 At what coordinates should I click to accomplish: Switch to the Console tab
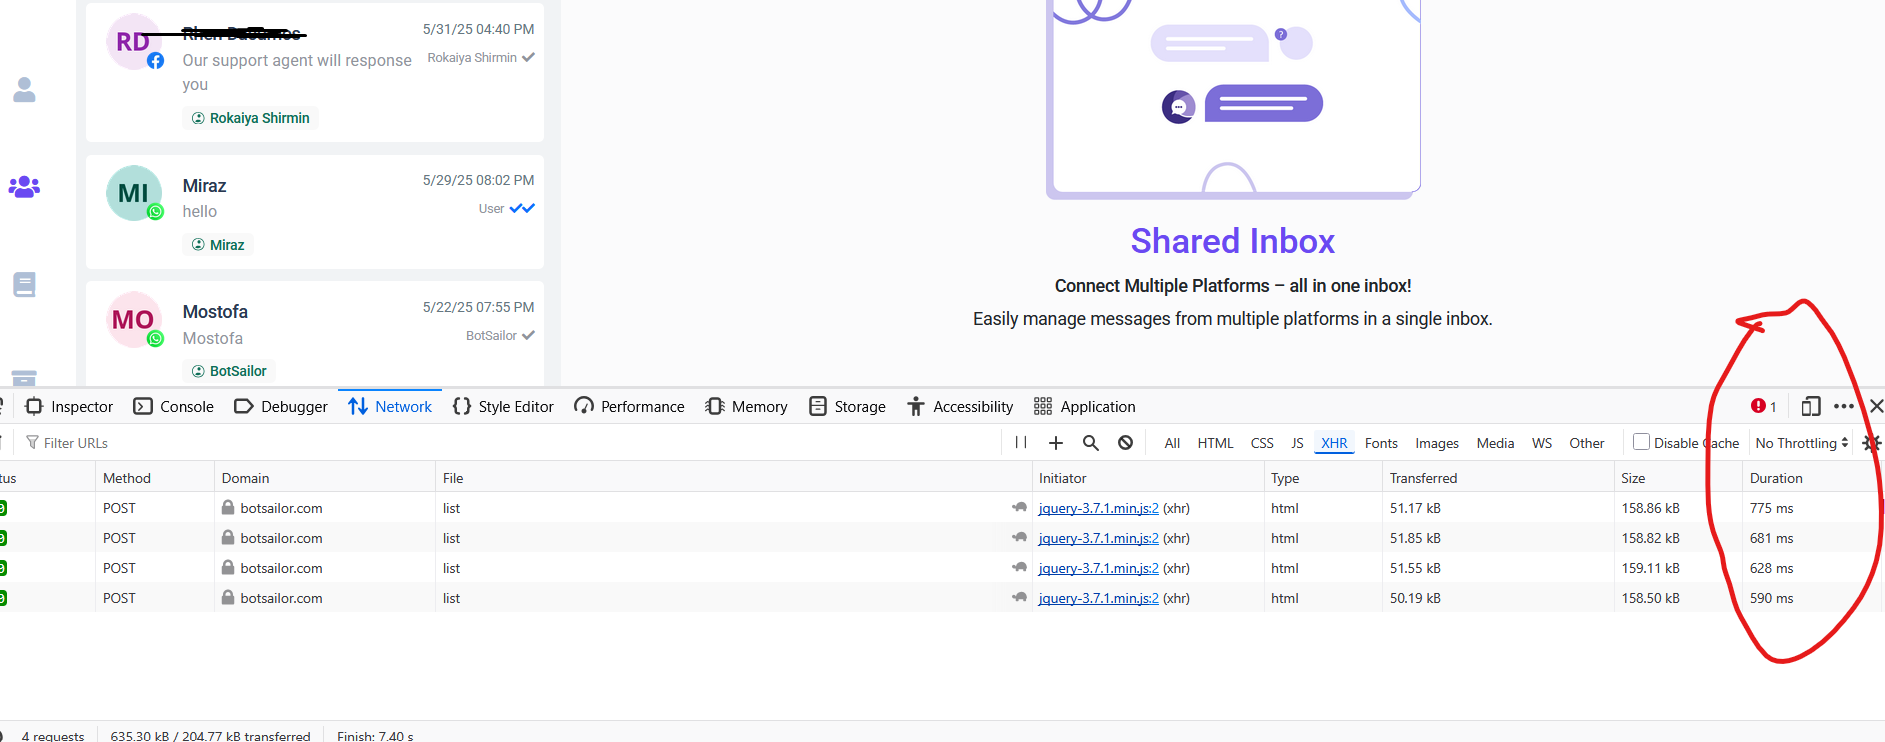[x=174, y=406]
